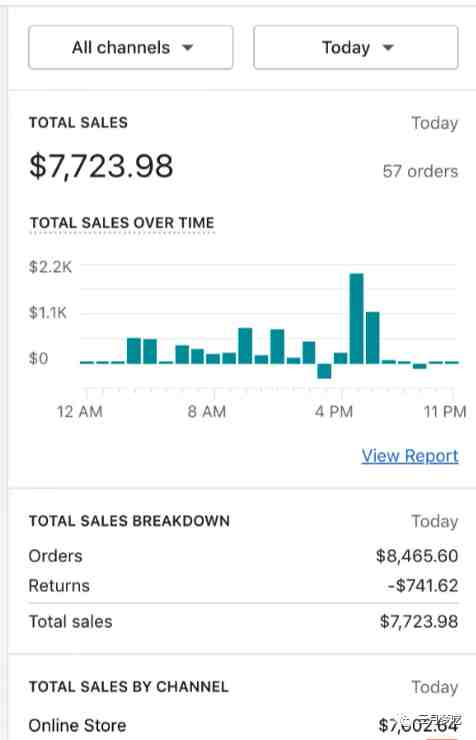476x740 pixels.
Task: Click the 12 AM axis label
Action: pyautogui.click(x=80, y=412)
